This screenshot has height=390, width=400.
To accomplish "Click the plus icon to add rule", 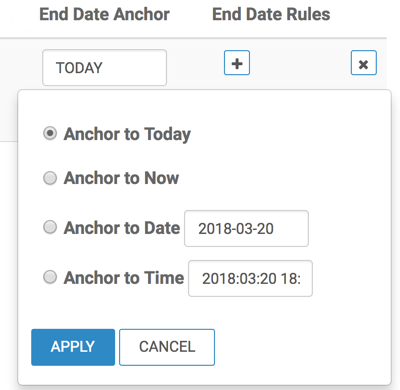I will pos(237,63).
